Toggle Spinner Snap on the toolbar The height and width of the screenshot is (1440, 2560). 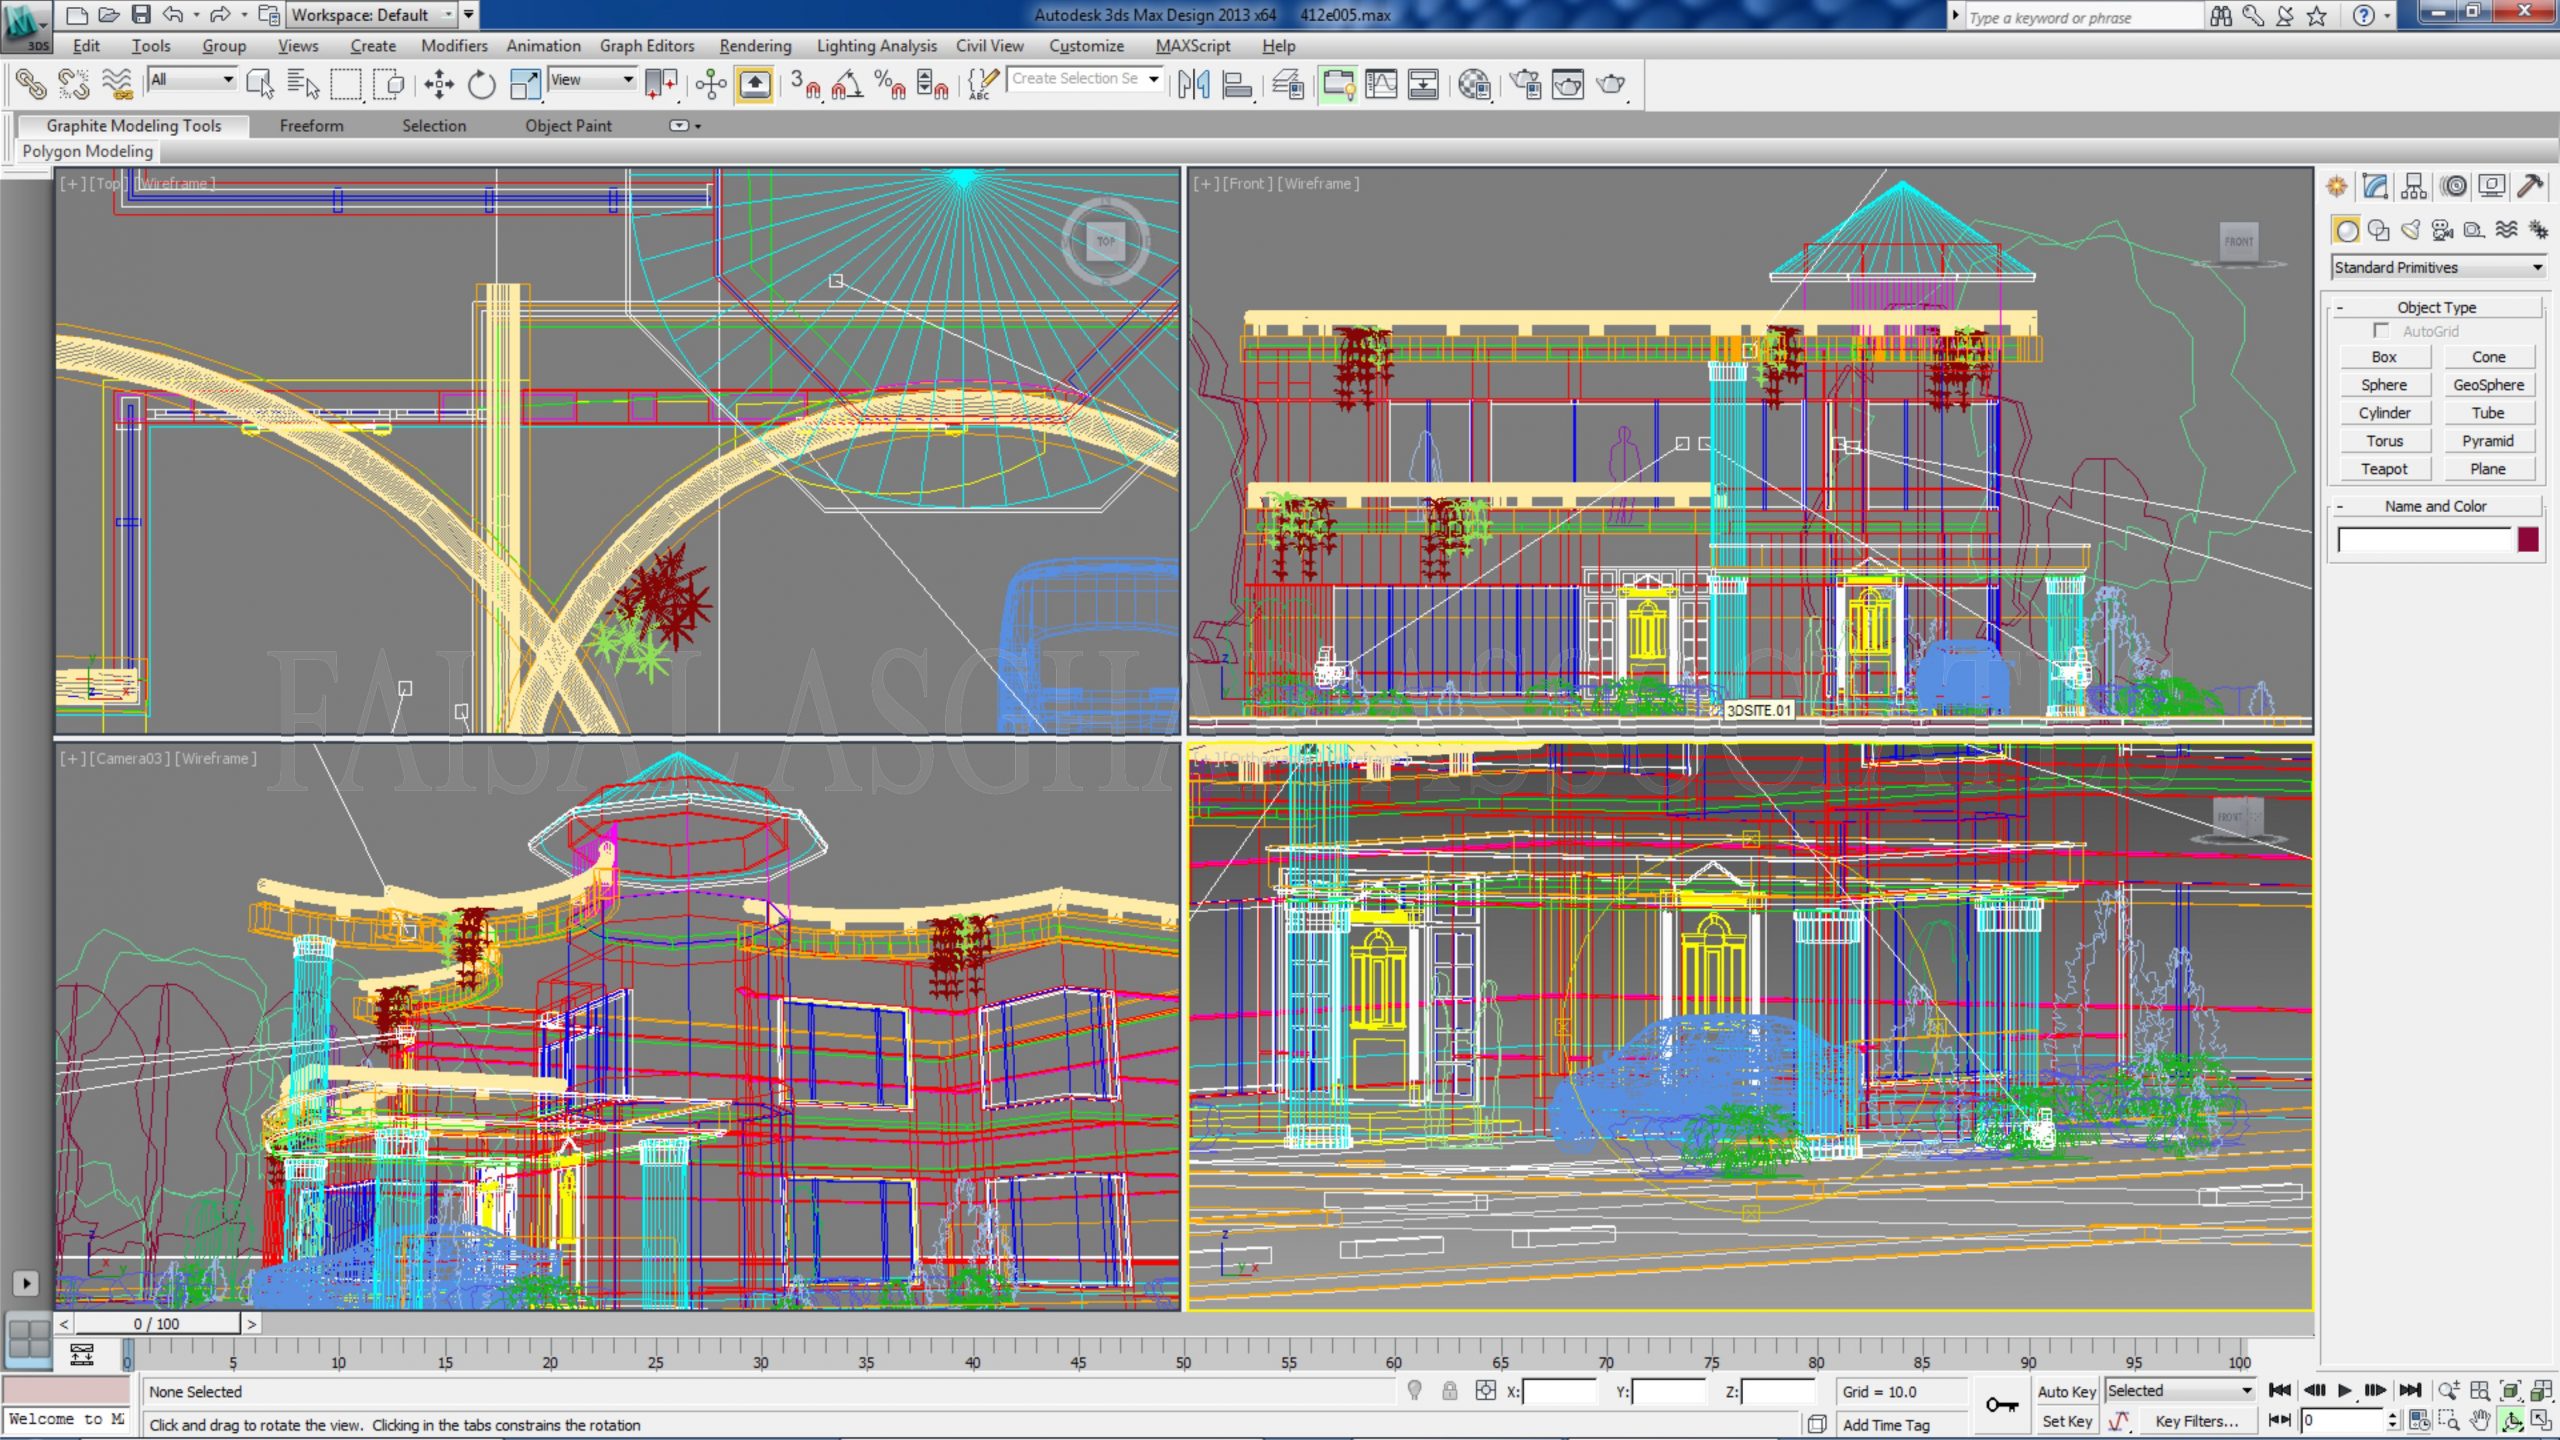[x=932, y=85]
